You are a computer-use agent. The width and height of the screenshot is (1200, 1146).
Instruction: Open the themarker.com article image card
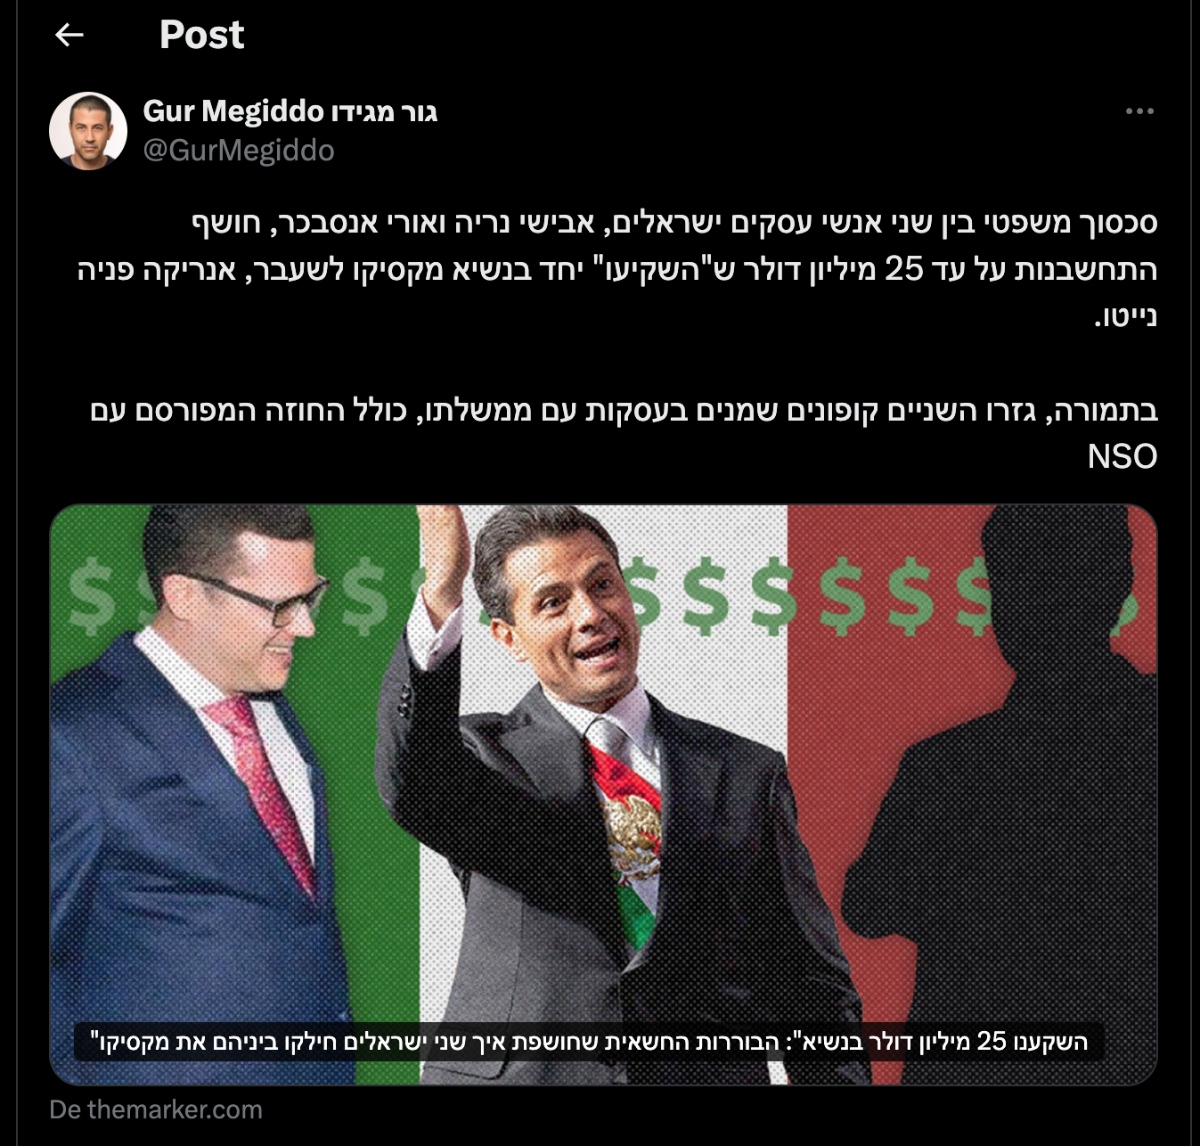tap(603, 795)
